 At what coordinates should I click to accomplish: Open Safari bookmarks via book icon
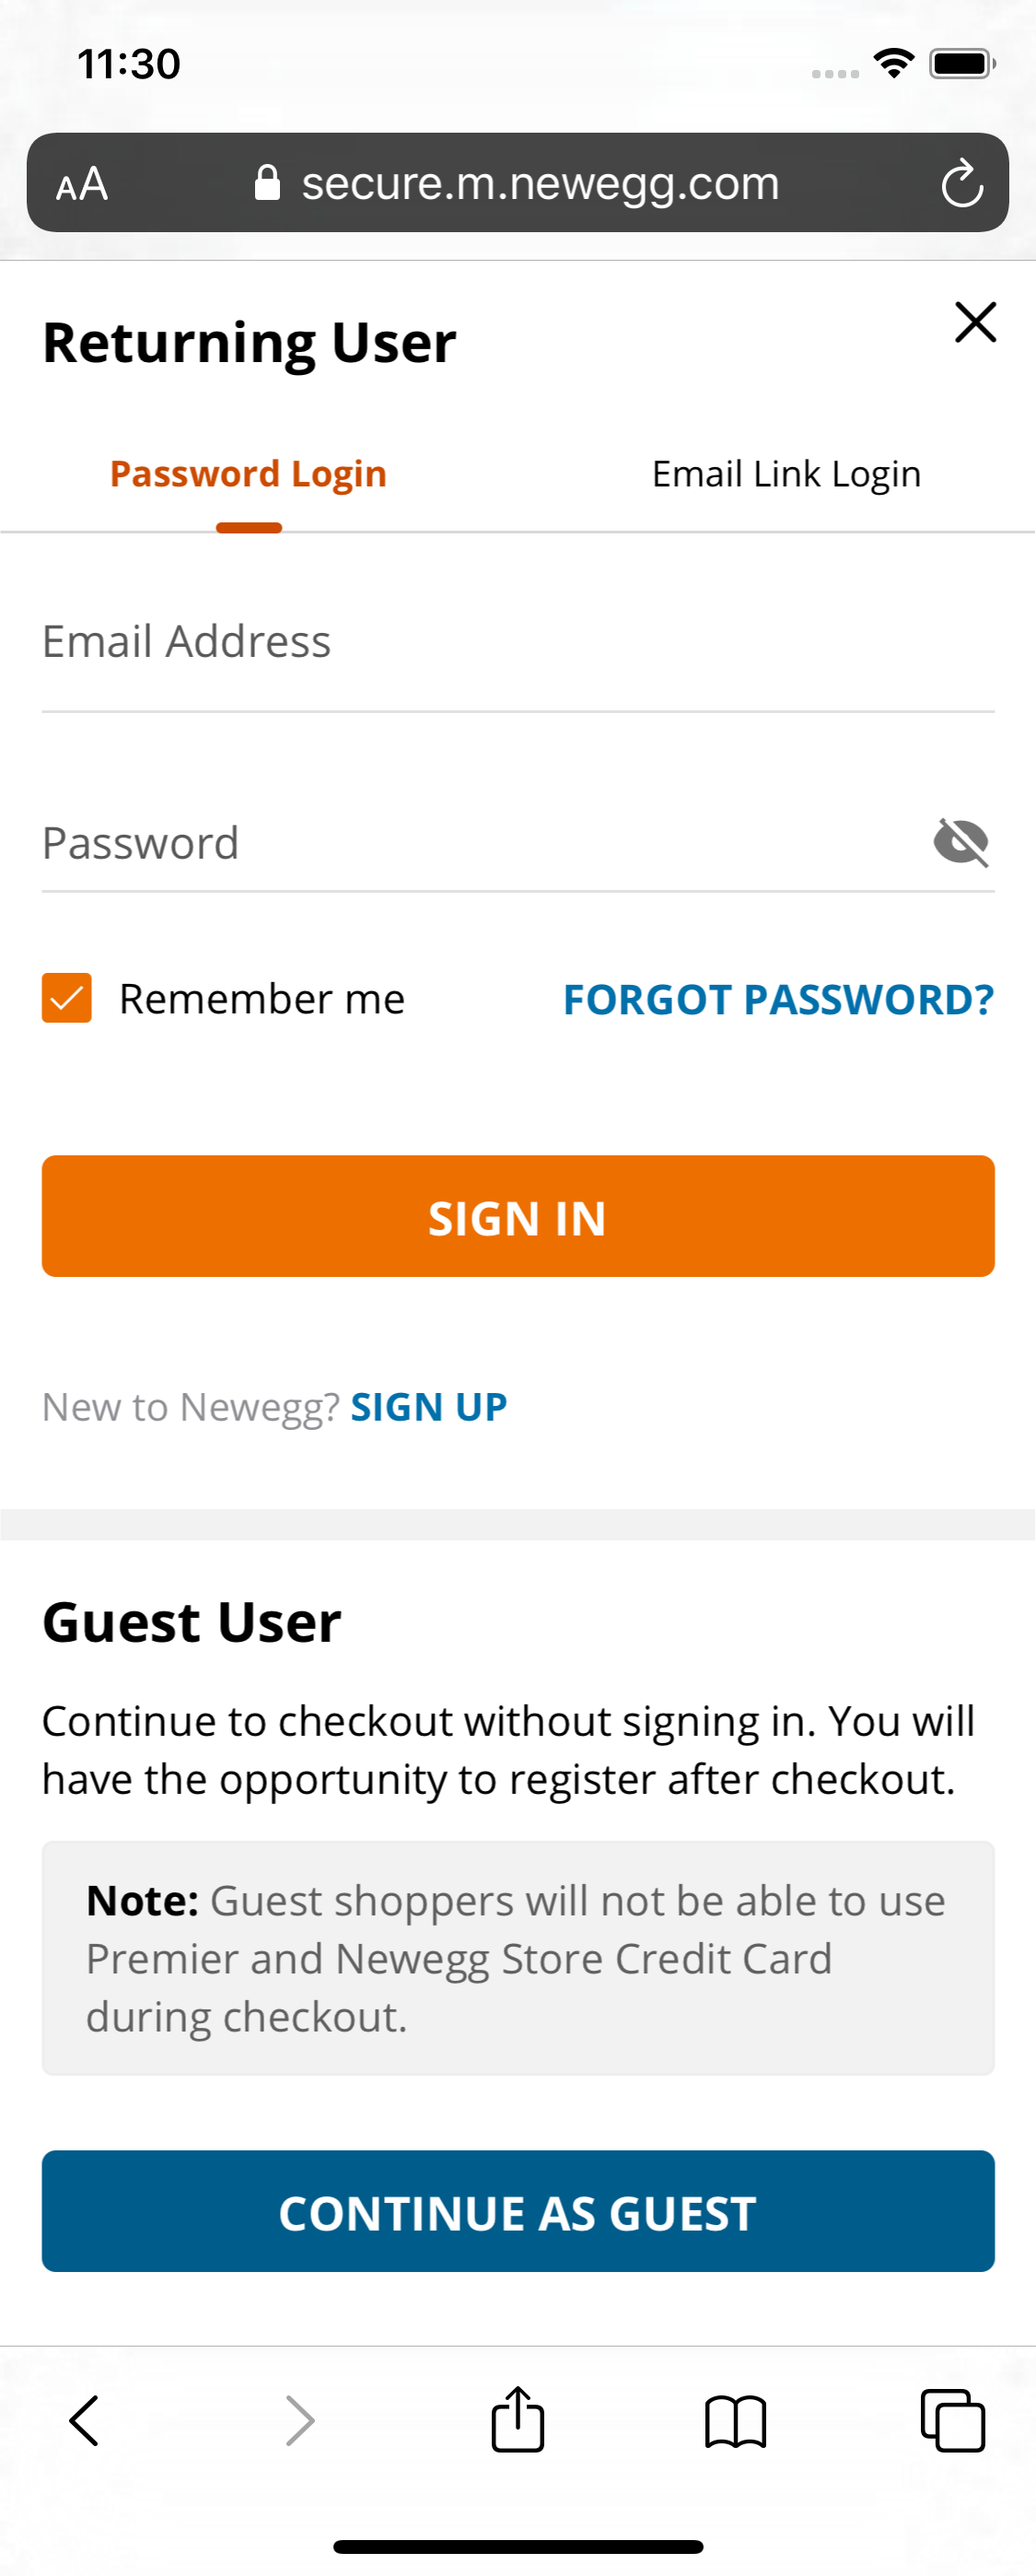click(735, 2421)
